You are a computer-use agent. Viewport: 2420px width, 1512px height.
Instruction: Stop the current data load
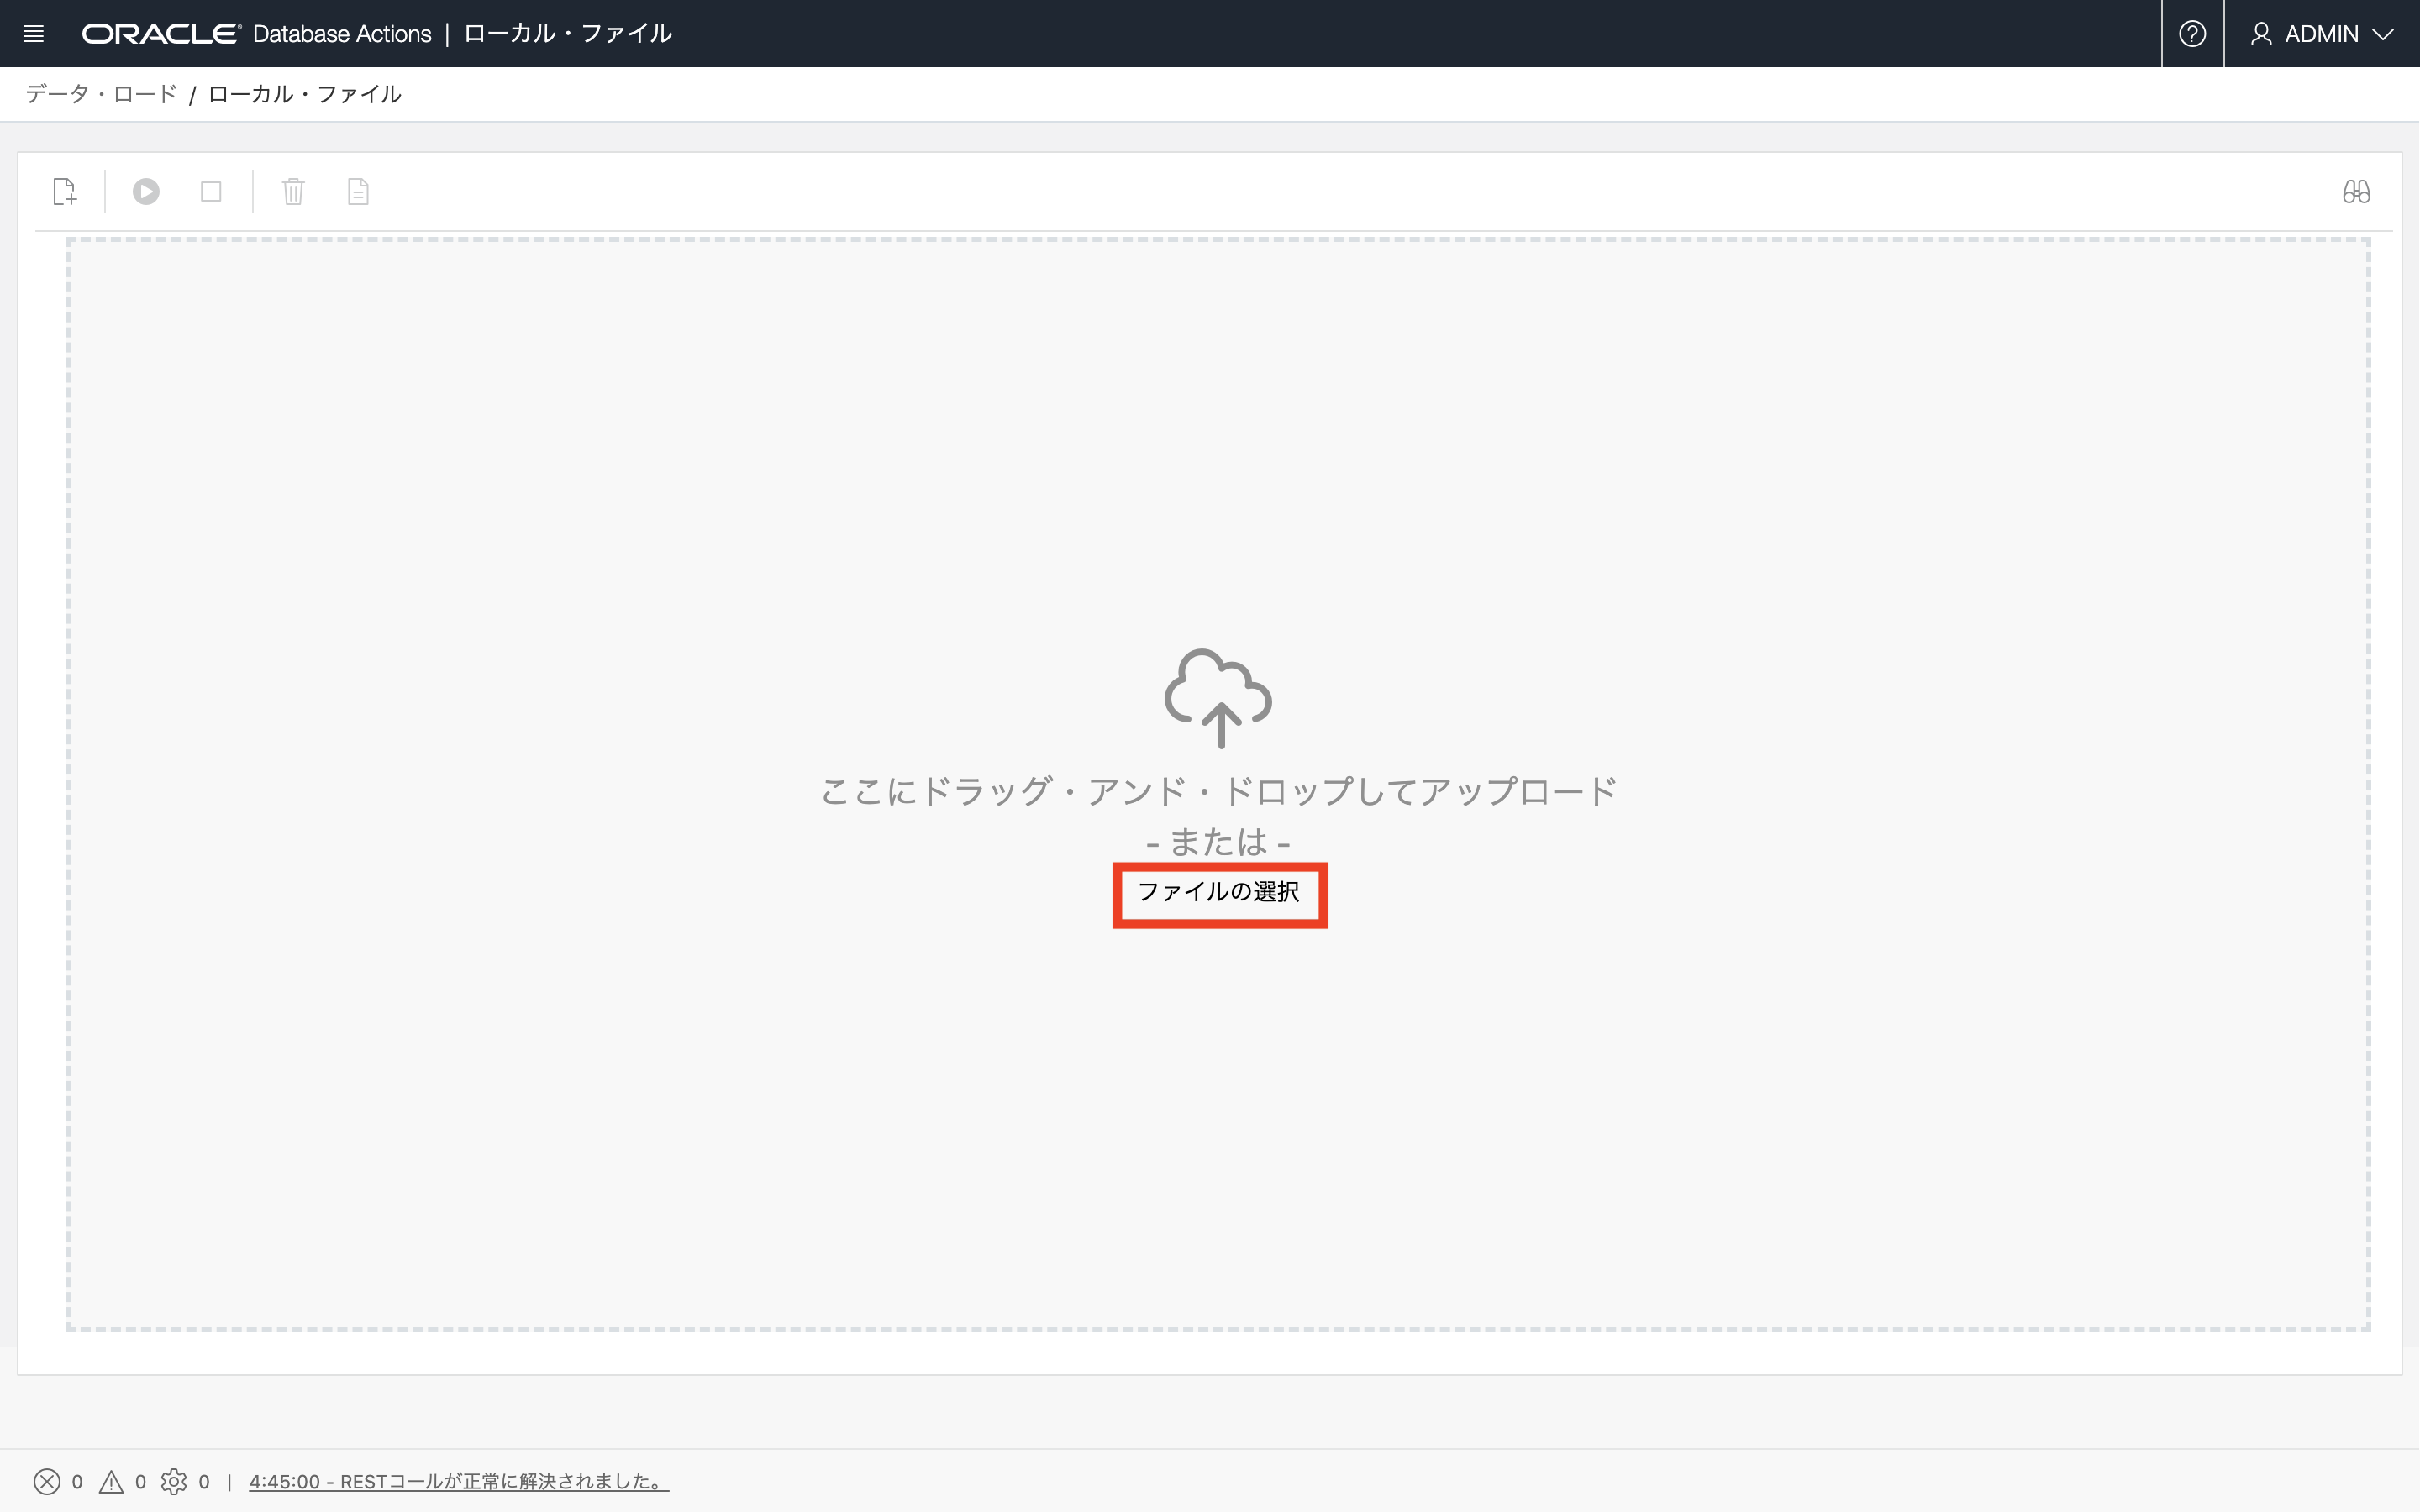[x=210, y=191]
